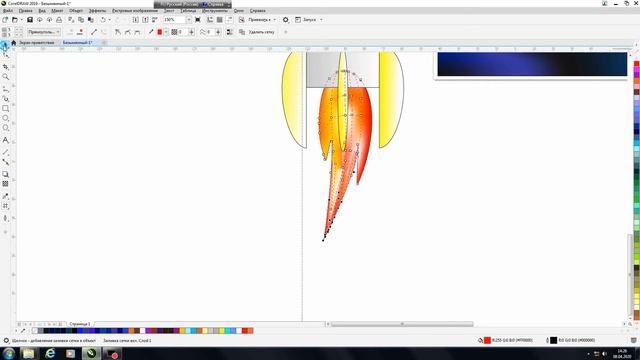Open the zoom level dropdown
Viewport: 640px width, 360px height.
click(189, 20)
